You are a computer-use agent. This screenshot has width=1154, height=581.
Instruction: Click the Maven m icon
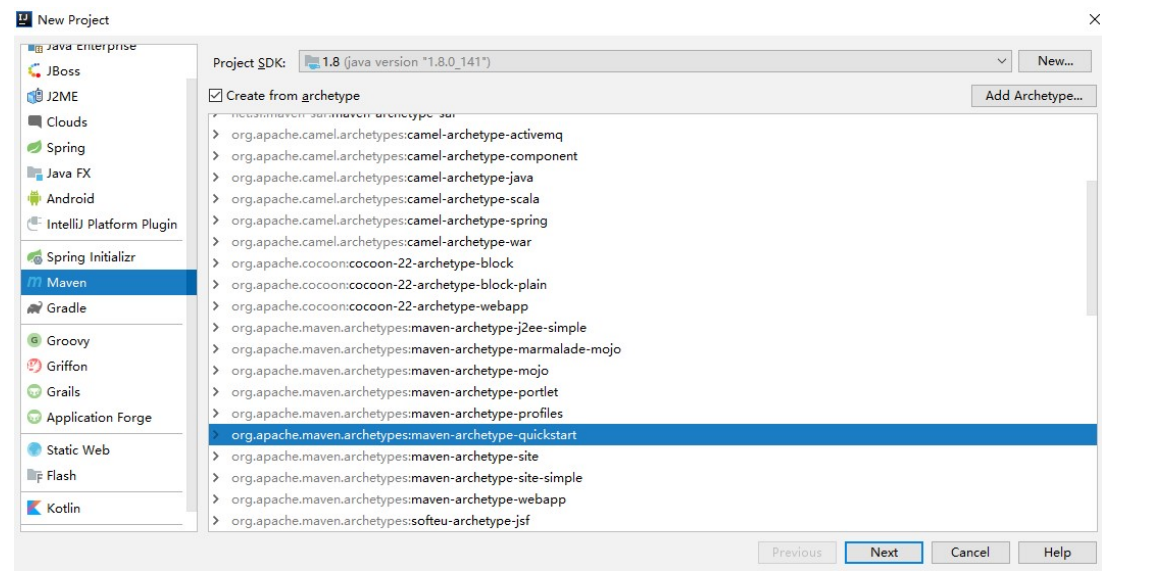pos(35,283)
